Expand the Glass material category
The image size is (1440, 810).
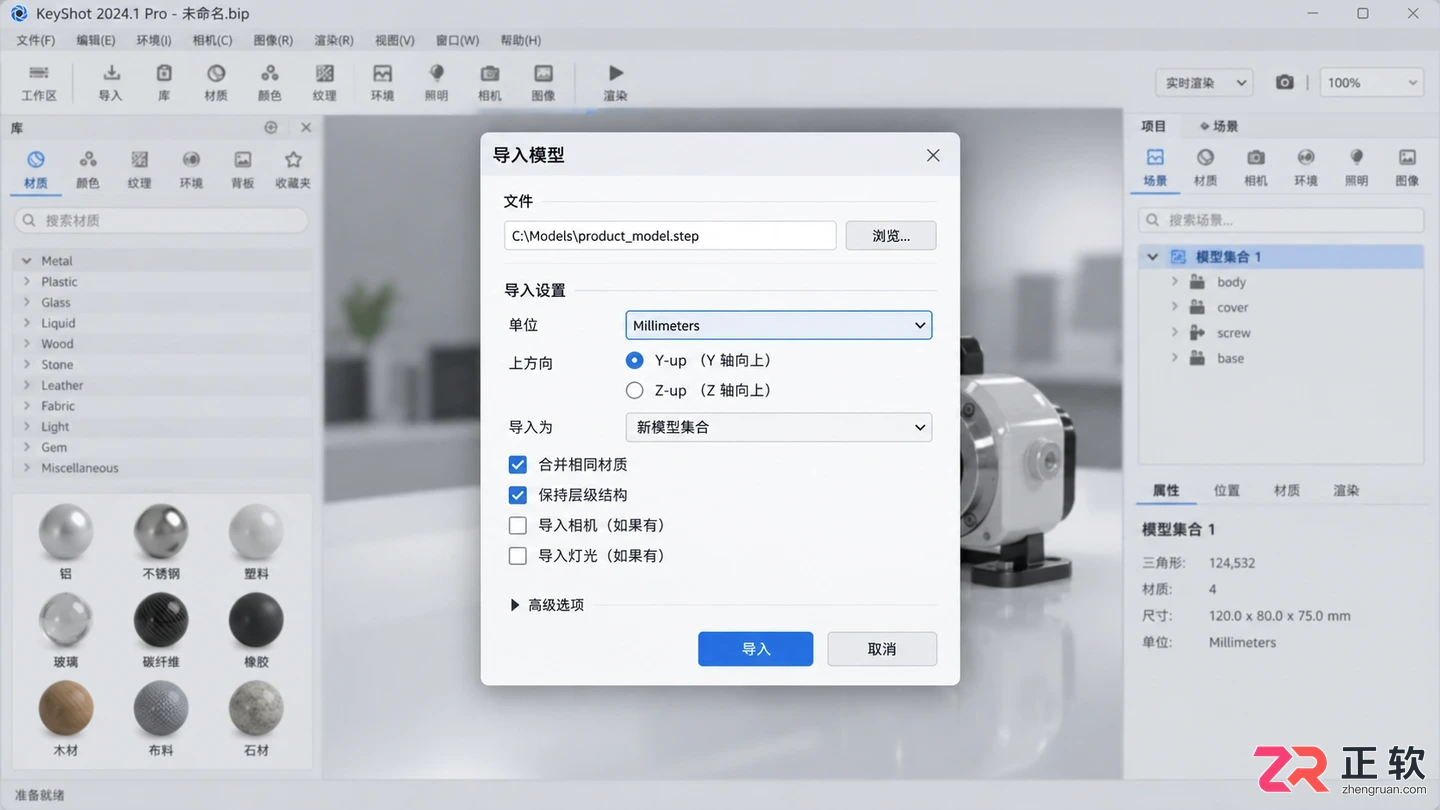pyautogui.click(x=26, y=302)
